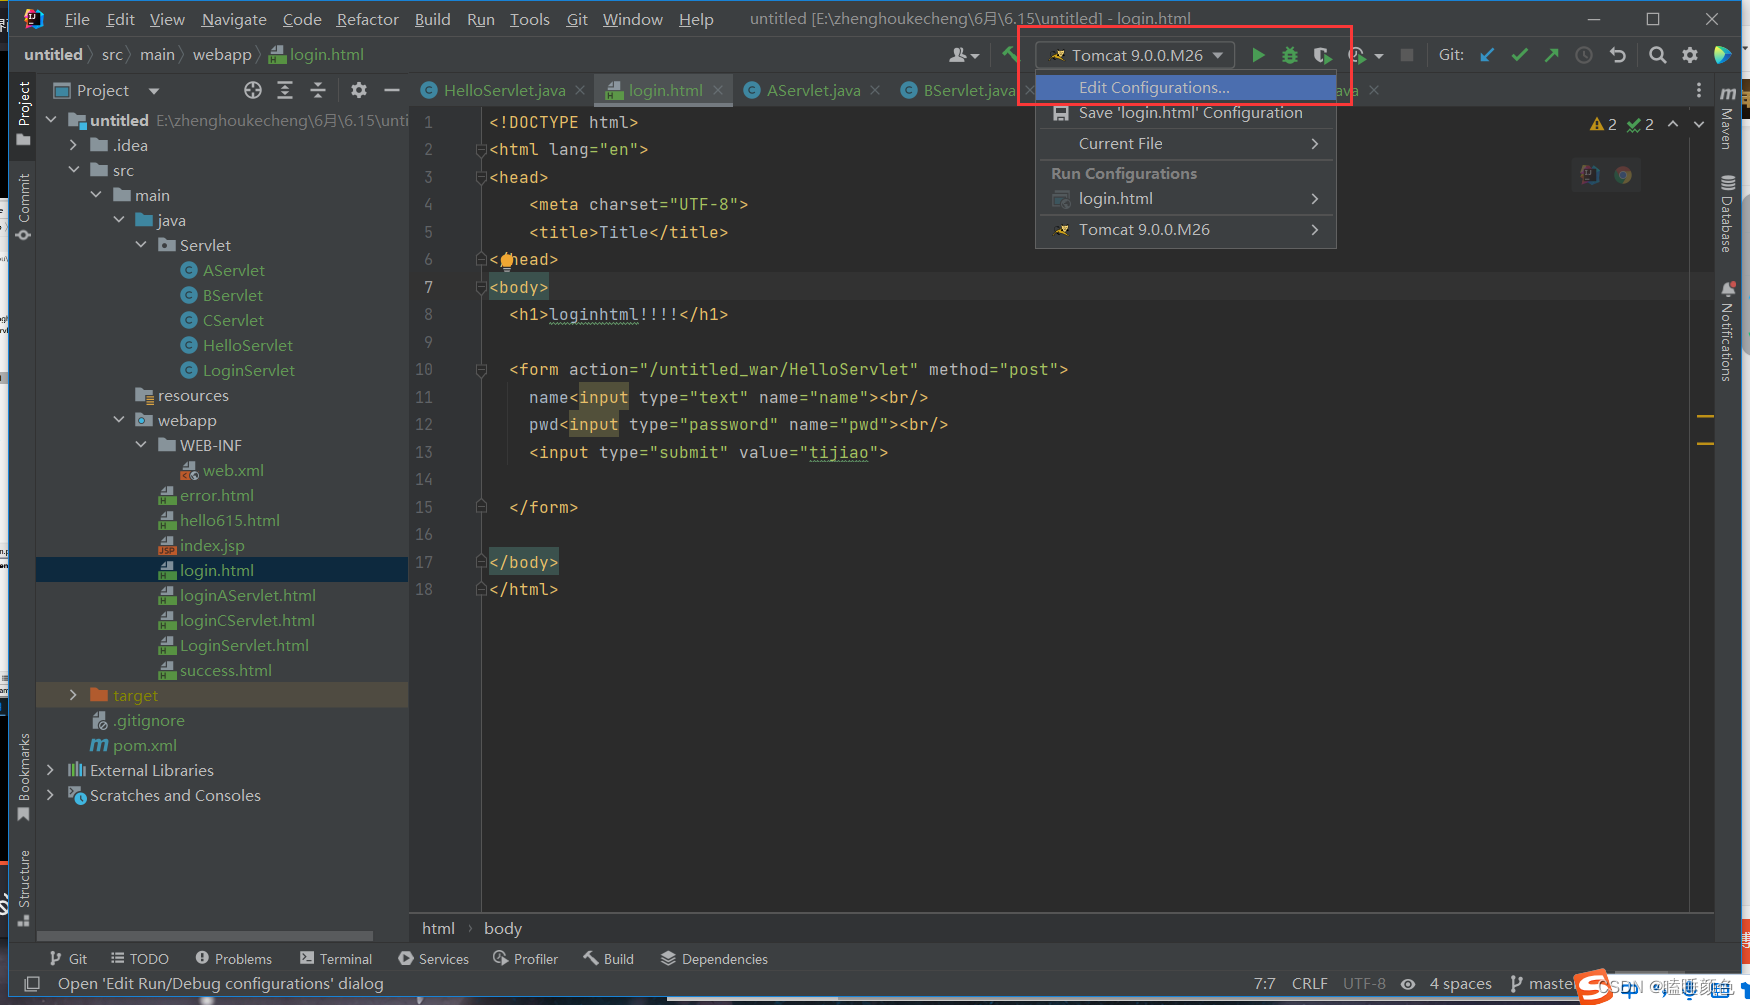
Task: Run the app with the green play icon
Action: pyautogui.click(x=1258, y=55)
